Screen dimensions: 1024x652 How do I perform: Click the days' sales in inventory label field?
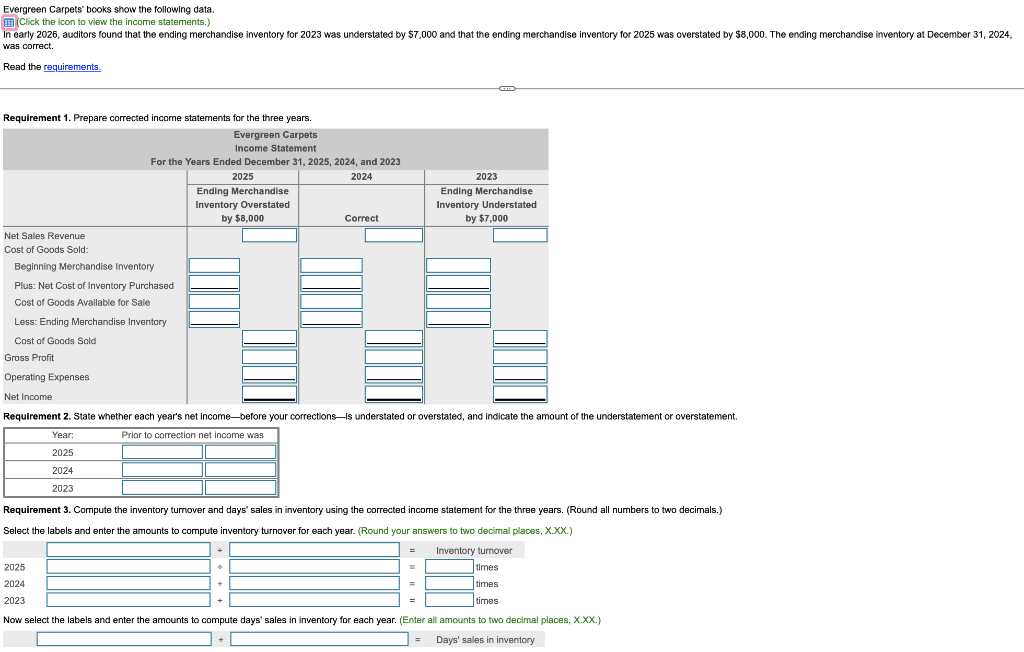pyautogui.click(x=124, y=638)
